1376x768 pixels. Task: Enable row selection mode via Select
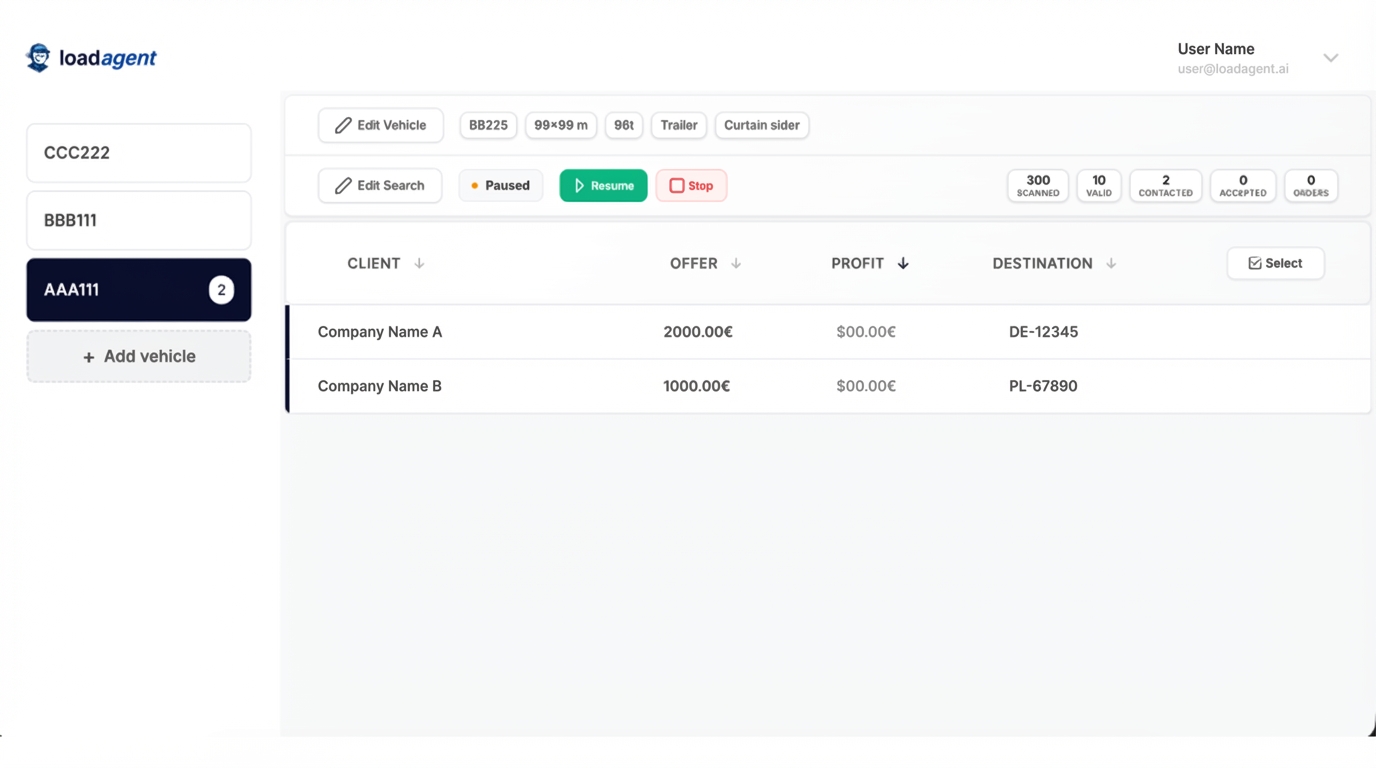pyautogui.click(x=1276, y=263)
